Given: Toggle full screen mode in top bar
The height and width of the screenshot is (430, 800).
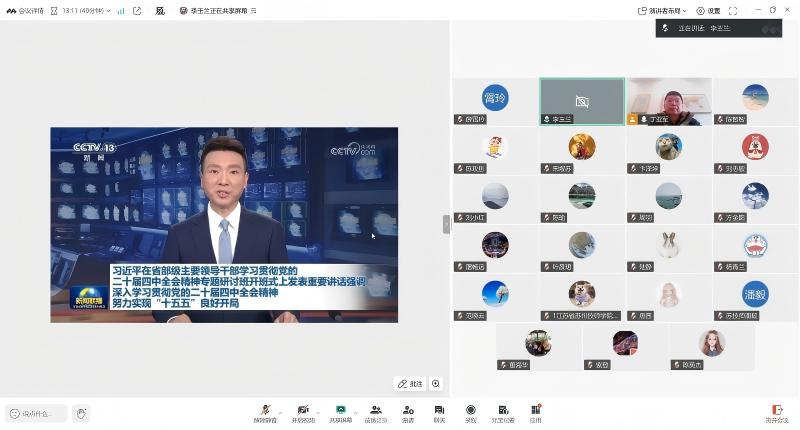Looking at the screenshot, I should [x=733, y=11].
